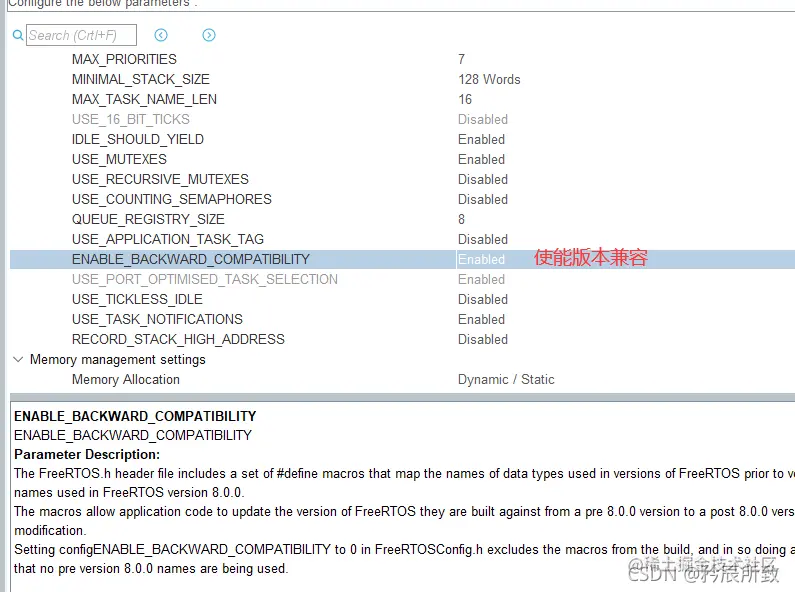Screen dimensions: 795x592
Task: Open USE_COUNTING_SEMAPHORES Disabled value dropdown
Action: 483,199
